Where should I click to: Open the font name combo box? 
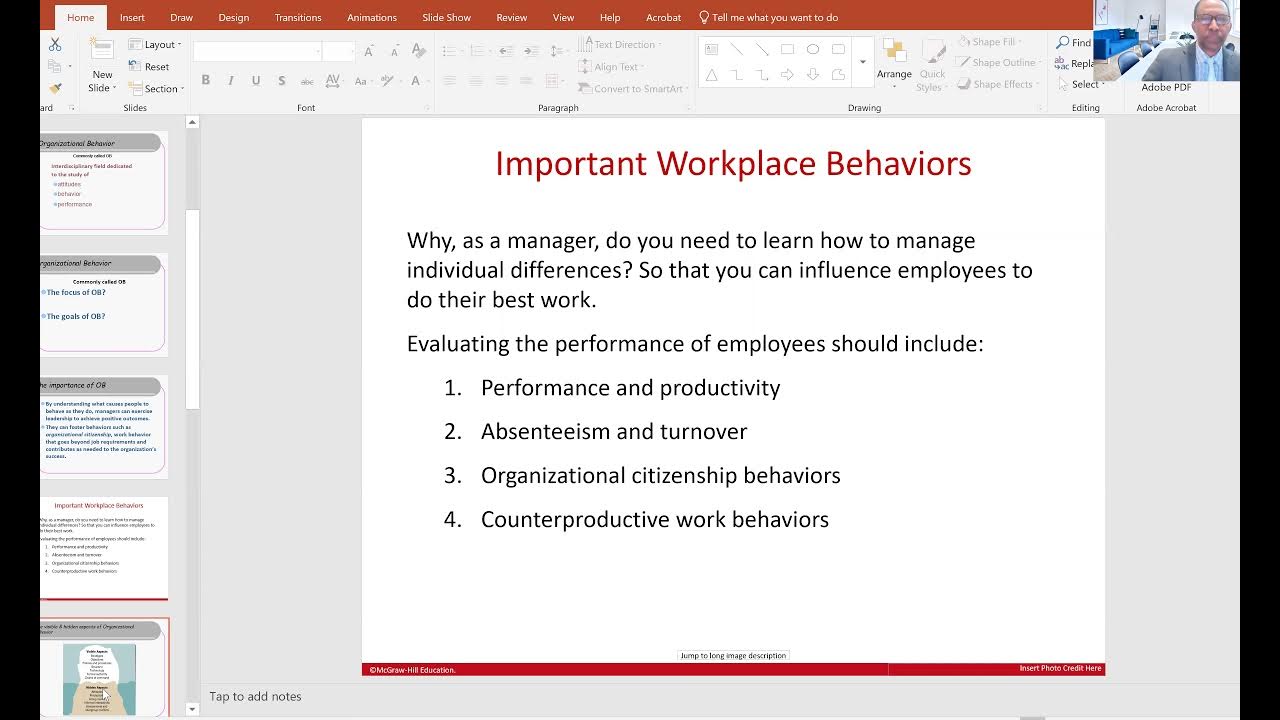pyautogui.click(x=258, y=51)
